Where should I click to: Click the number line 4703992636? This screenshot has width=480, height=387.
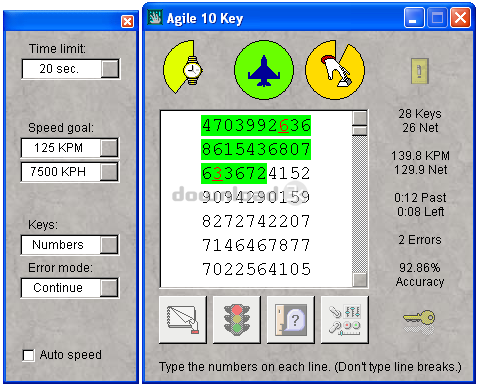[256, 126]
